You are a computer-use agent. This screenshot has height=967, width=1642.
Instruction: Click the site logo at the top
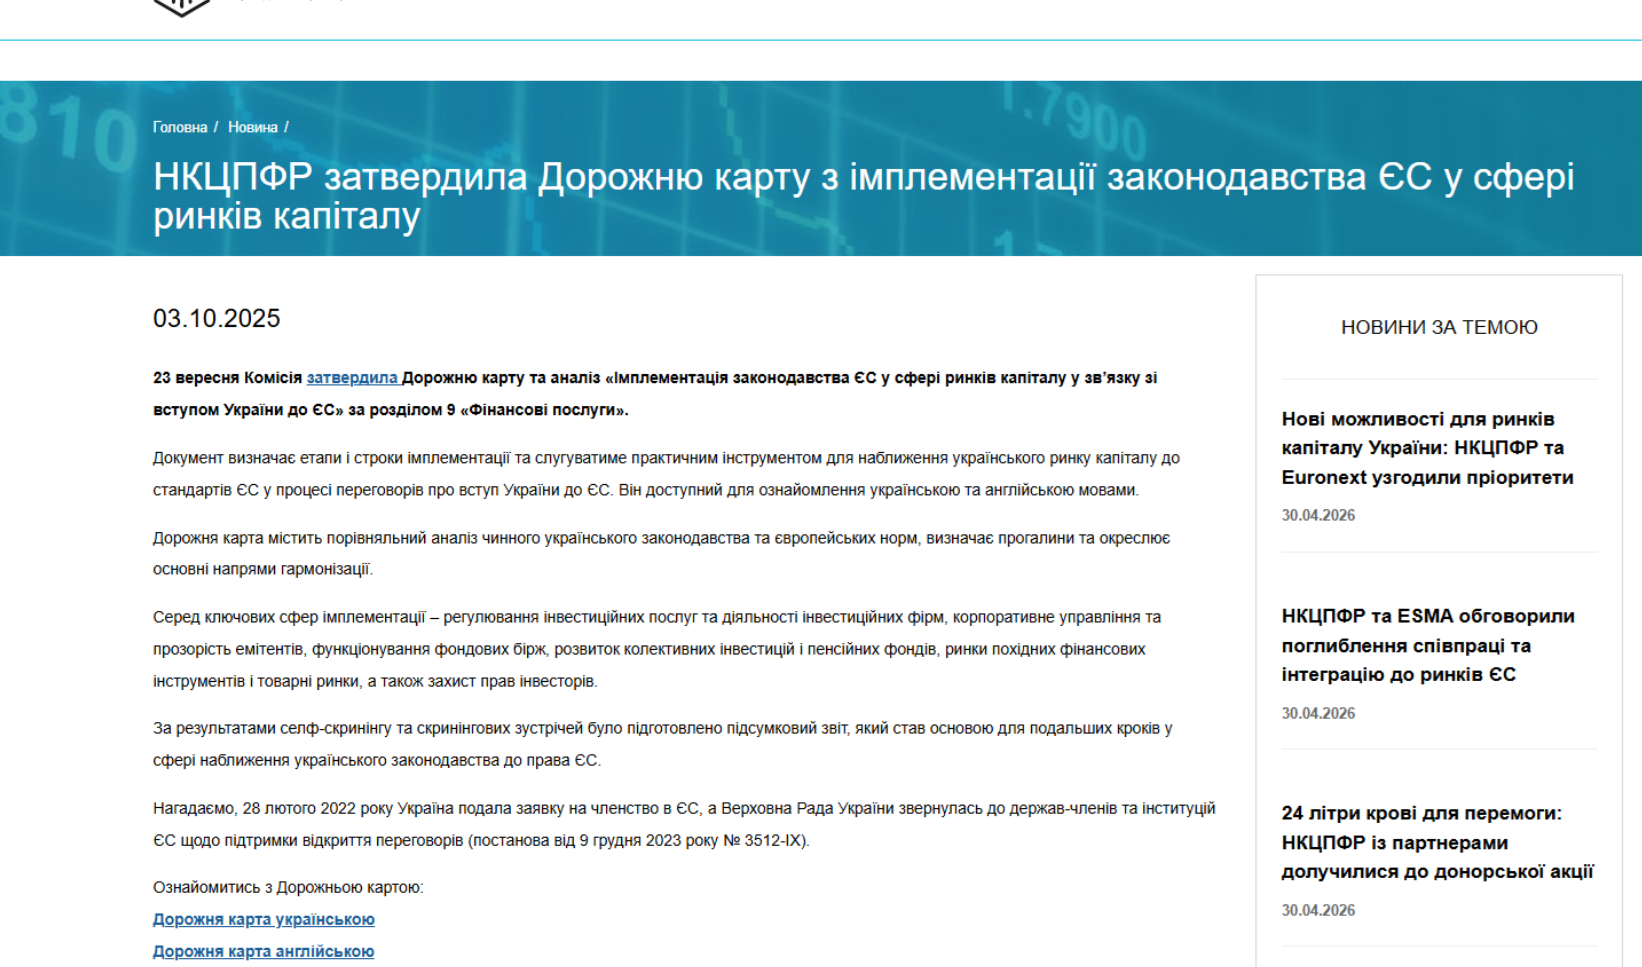182,7
